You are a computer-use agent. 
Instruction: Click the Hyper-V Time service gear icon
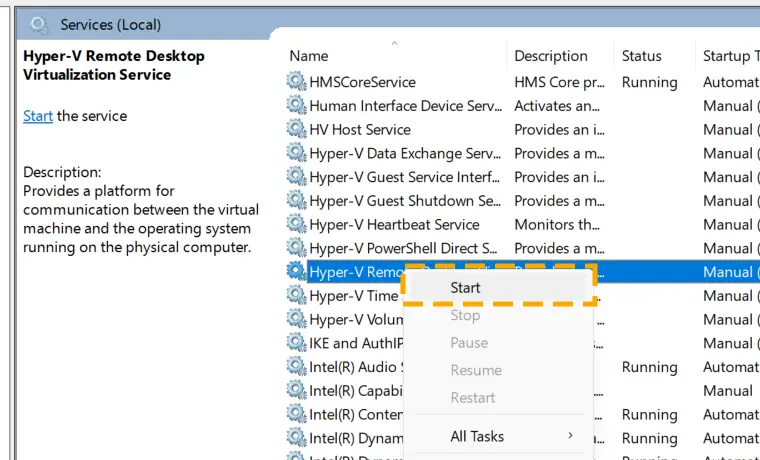tap(296, 295)
